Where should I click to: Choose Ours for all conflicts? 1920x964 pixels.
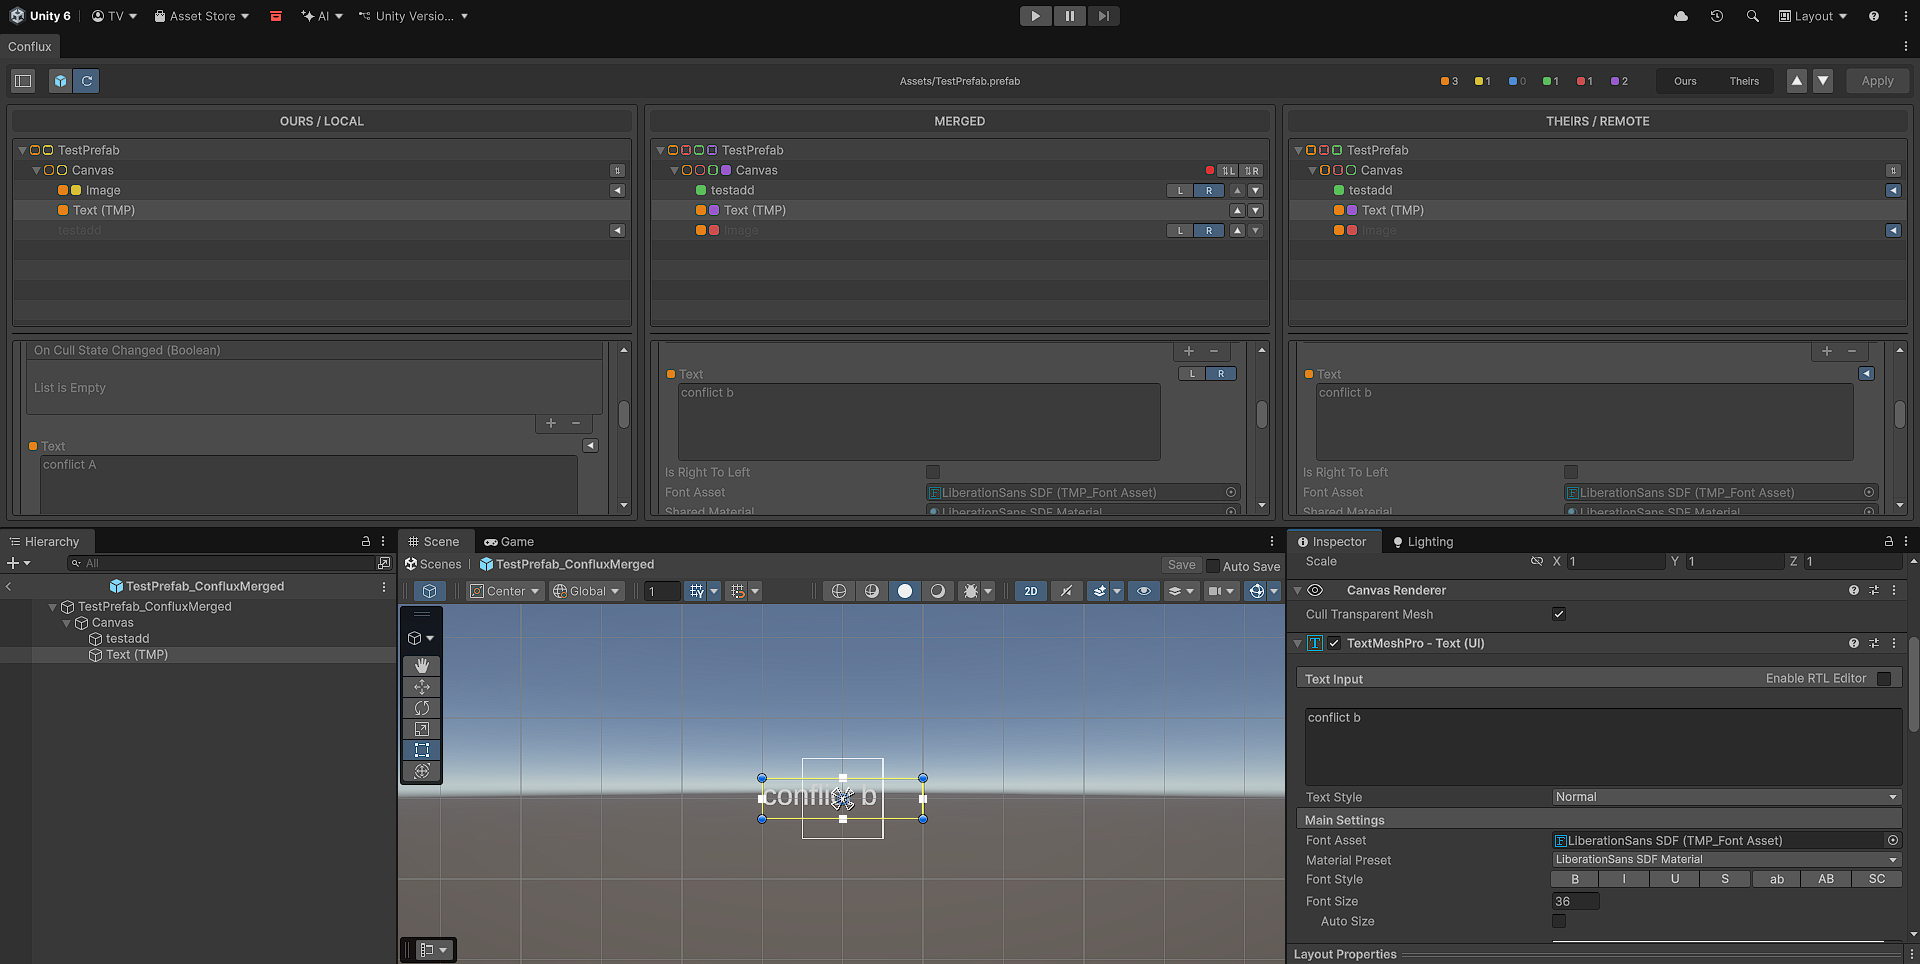(x=1685, y=81)
